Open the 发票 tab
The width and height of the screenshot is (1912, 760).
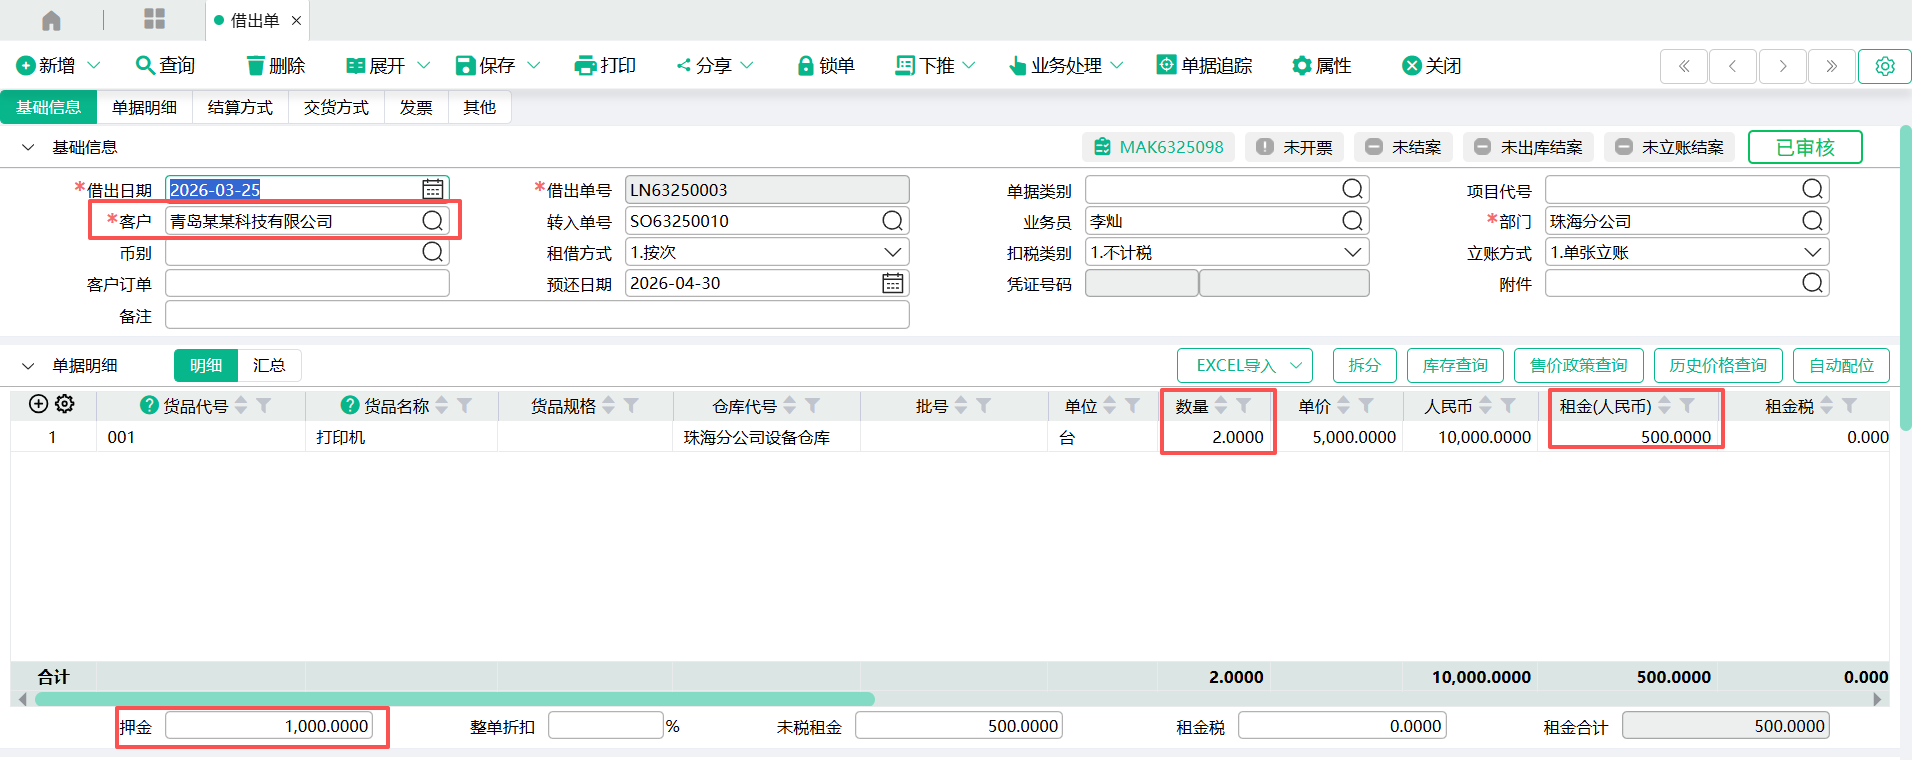point(416,108)
